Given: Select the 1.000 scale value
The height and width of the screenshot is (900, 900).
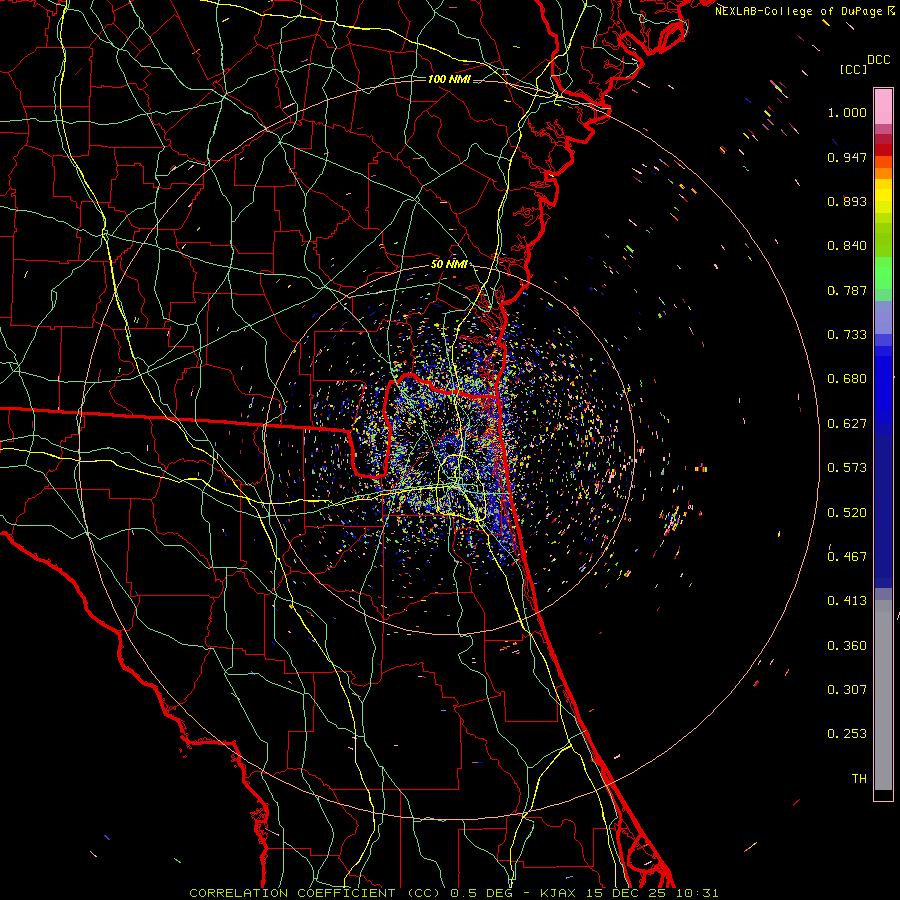Looking at the screenshot, I should tap(847, 112).
